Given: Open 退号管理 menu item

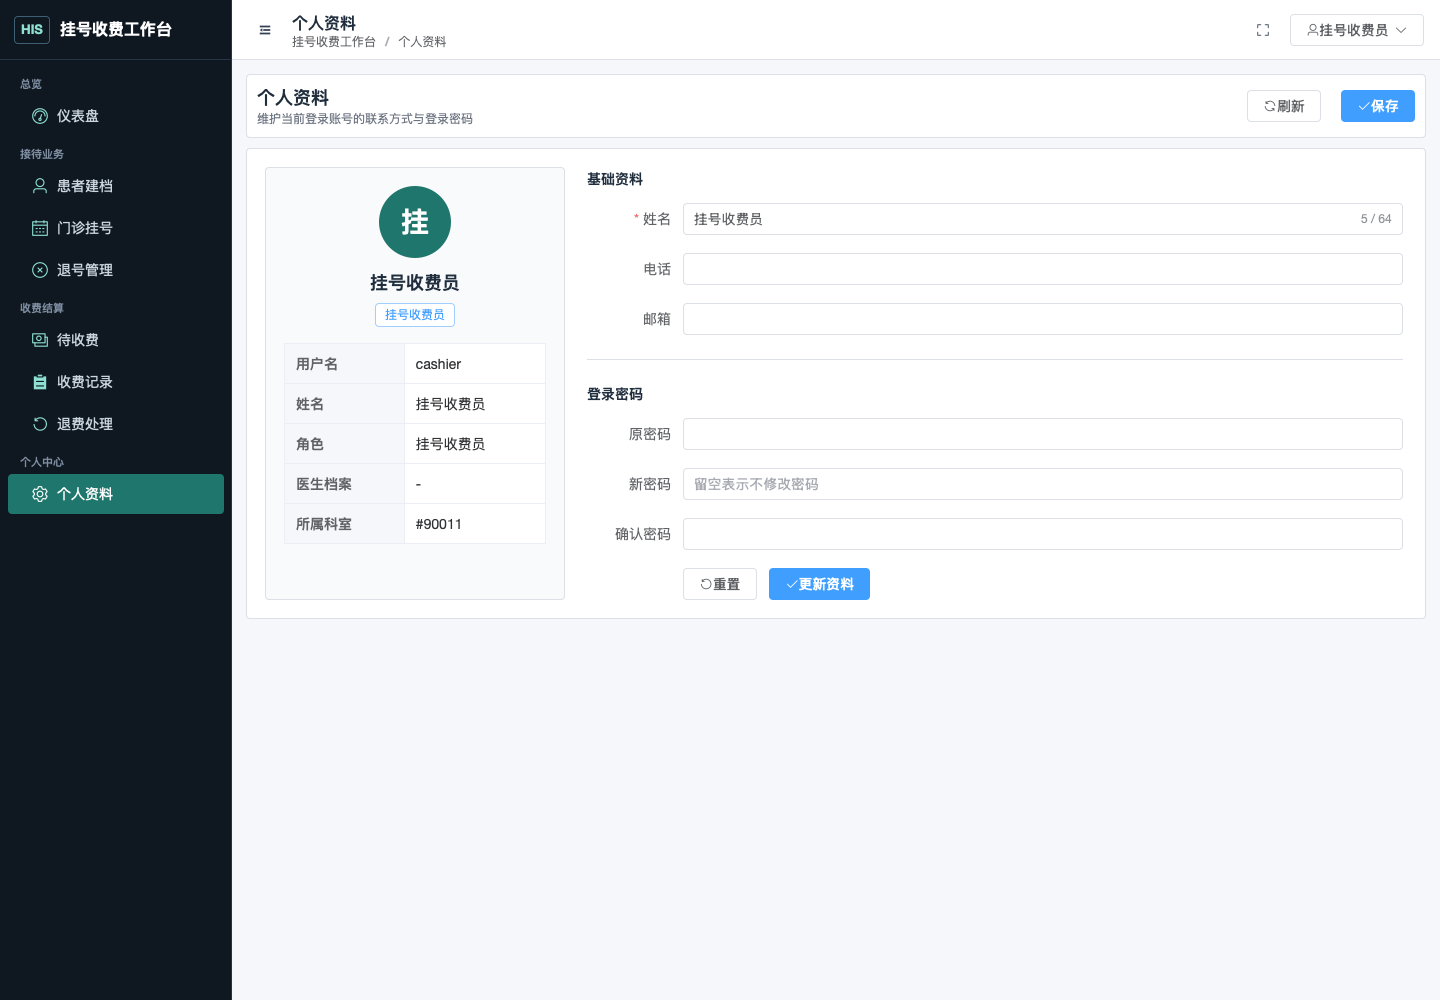Looking at the screenshot, I should 116,270.
